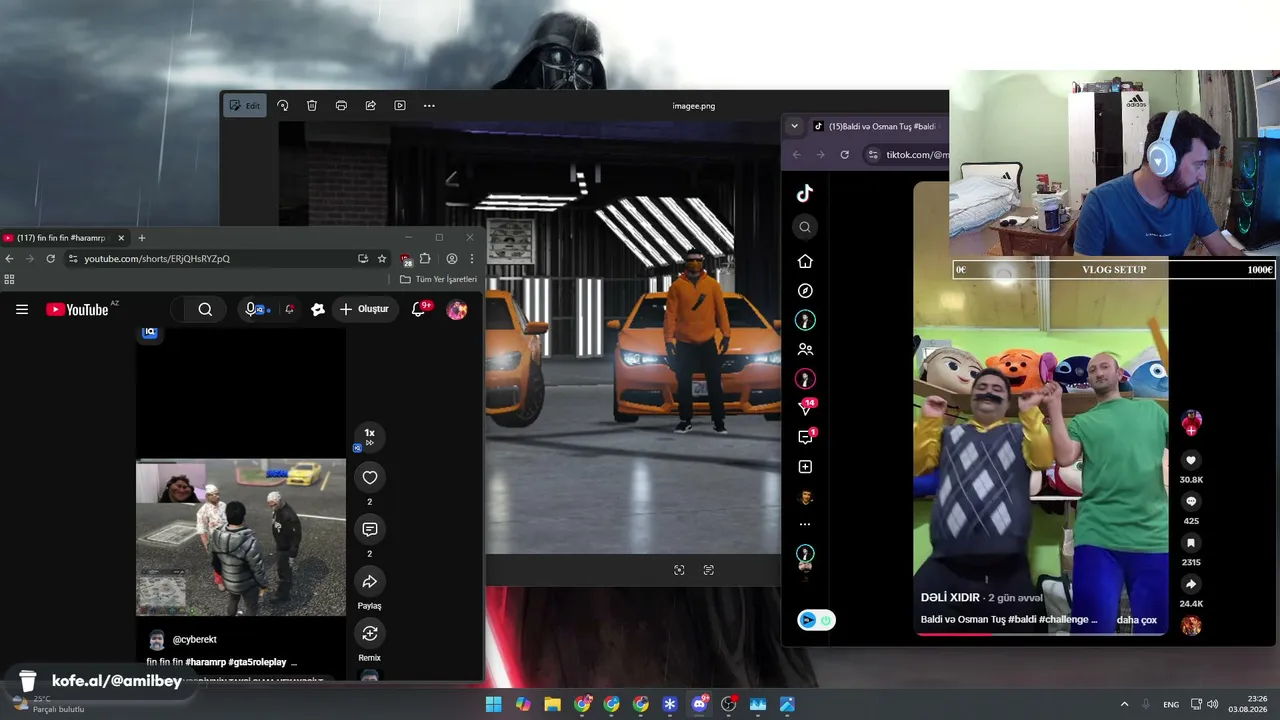
Task: Start YouTube voice search via microphone
Action: 251,310
